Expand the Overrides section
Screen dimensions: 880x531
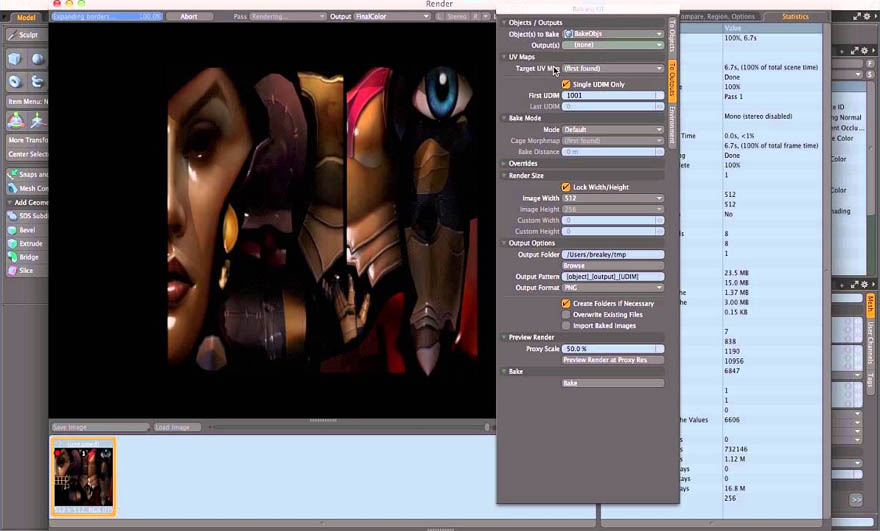point(504,163)
